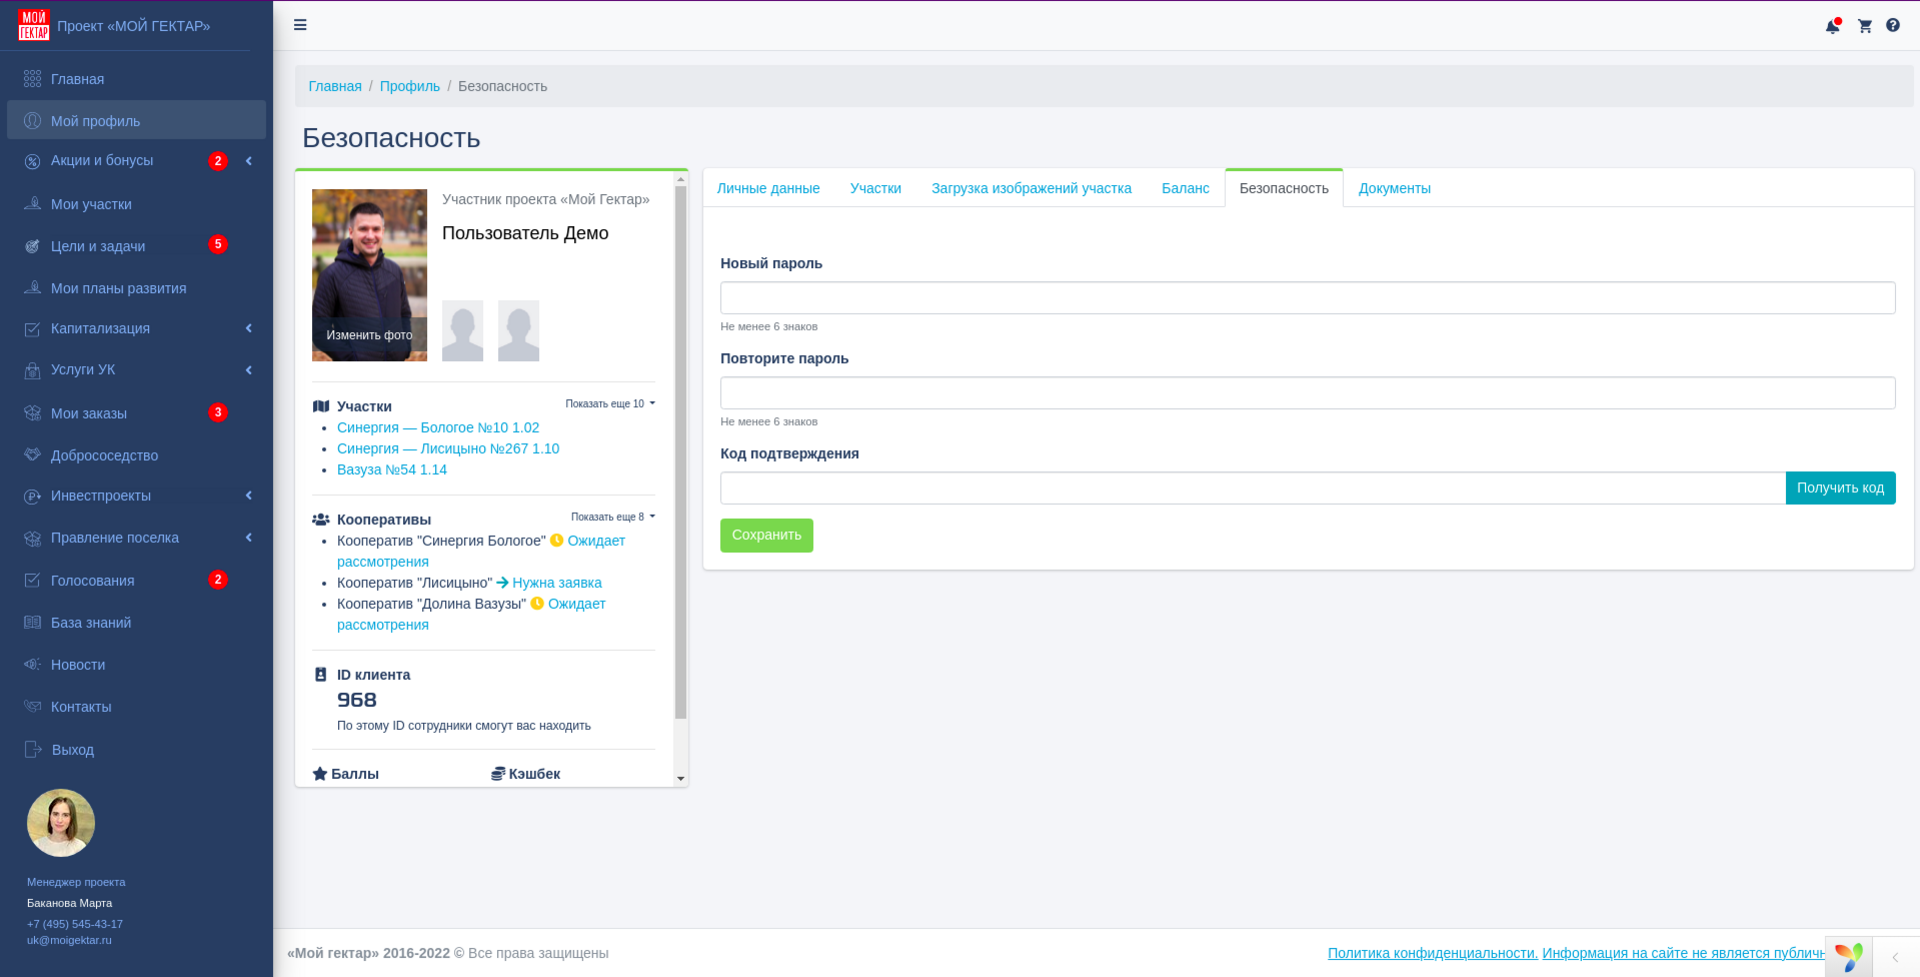Click the manager phone number +7 (495) 545-43-17
Screen dimensions: 1920x977
point(75,924)
